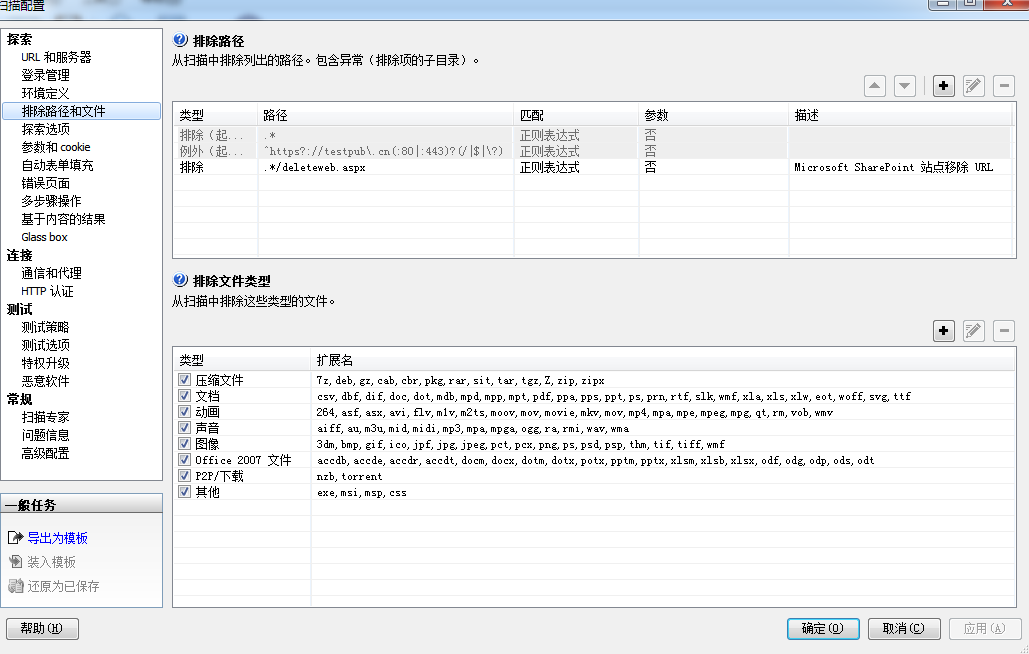Click the 还原为已保存 restore icon
Viewport: 1029px width, 654px height.
tap(15, 586)
